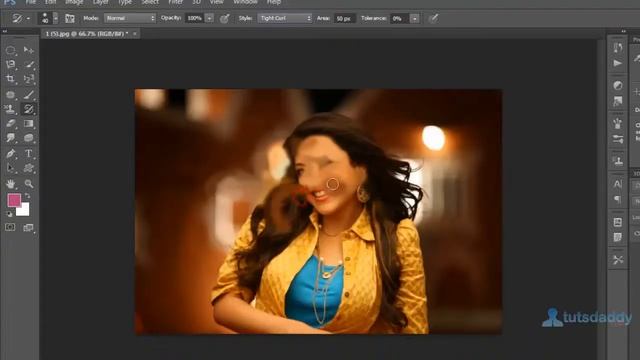Expand the right panel dock arrows

(x=623, y=31)
